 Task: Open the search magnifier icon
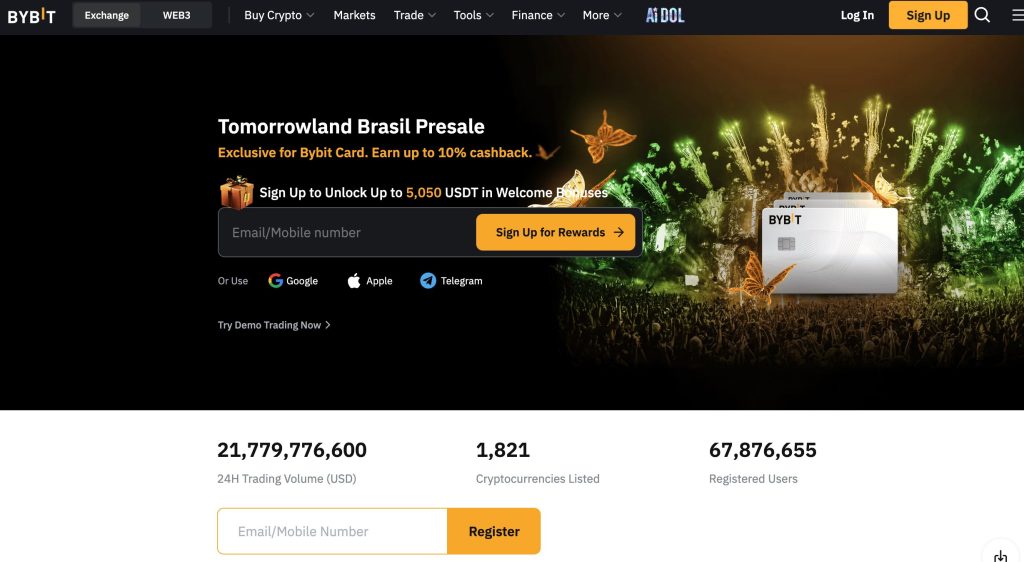(x=982, y=15)
